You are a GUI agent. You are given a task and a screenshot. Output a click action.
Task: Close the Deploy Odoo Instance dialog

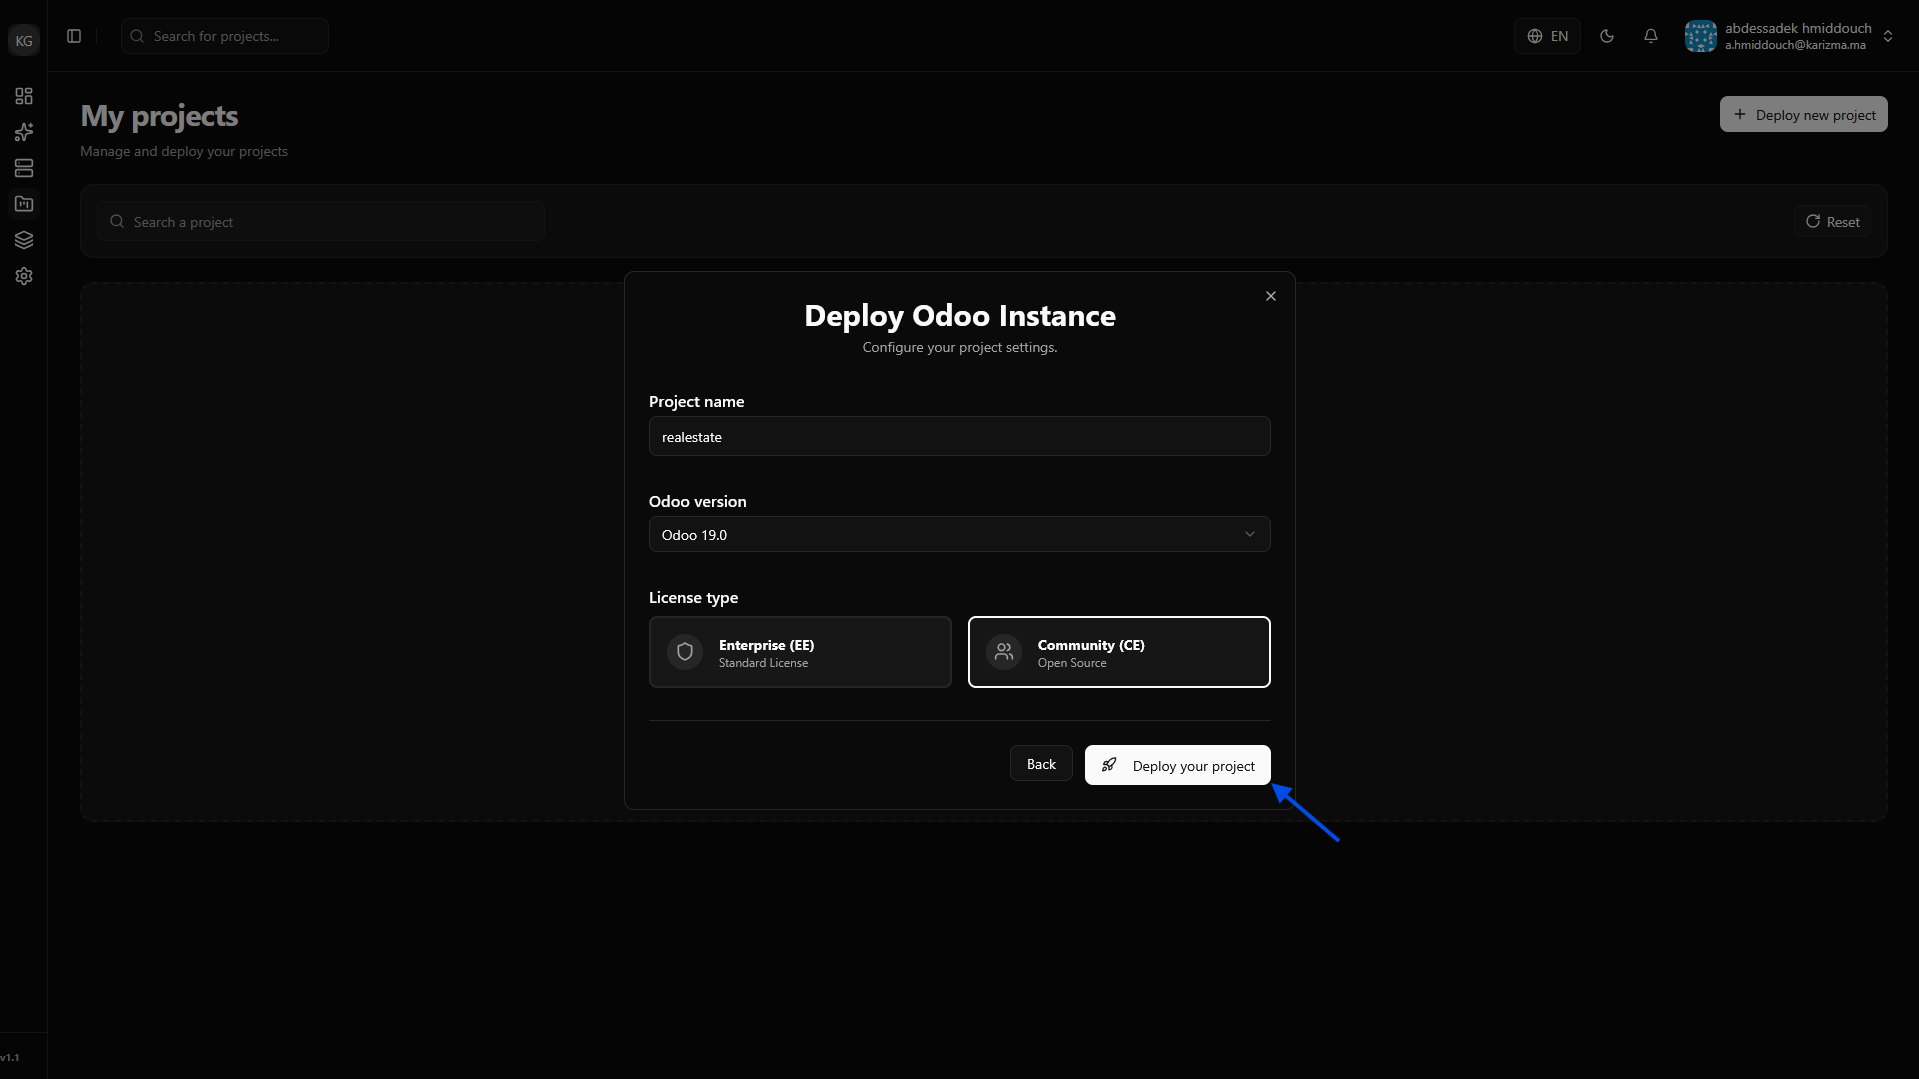click(x=1271, y=296)
